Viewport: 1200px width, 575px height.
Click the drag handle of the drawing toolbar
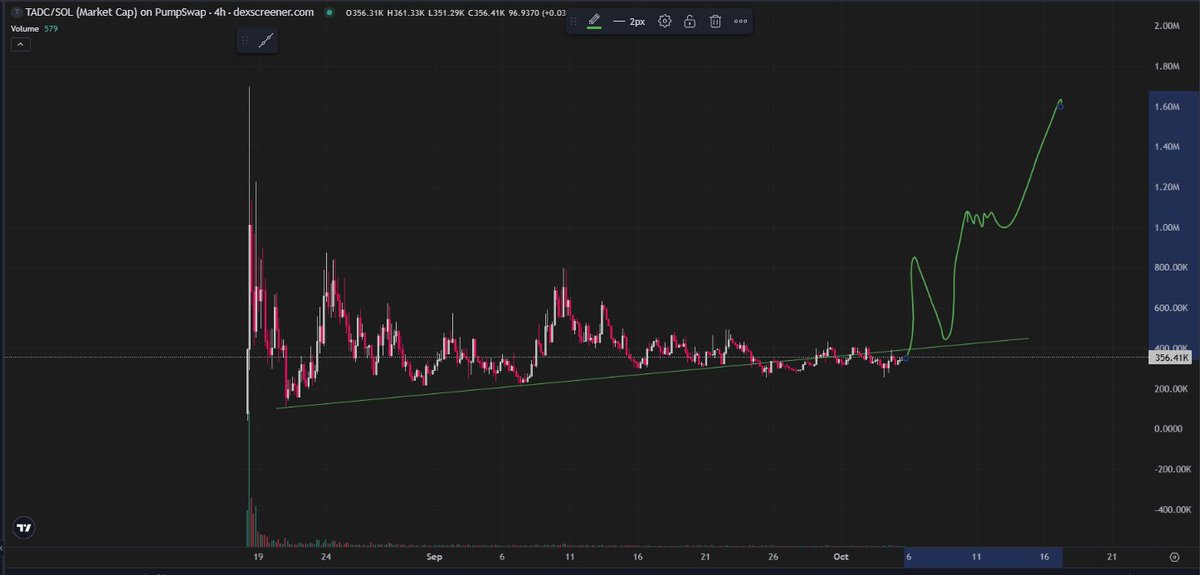coord(574,21)
